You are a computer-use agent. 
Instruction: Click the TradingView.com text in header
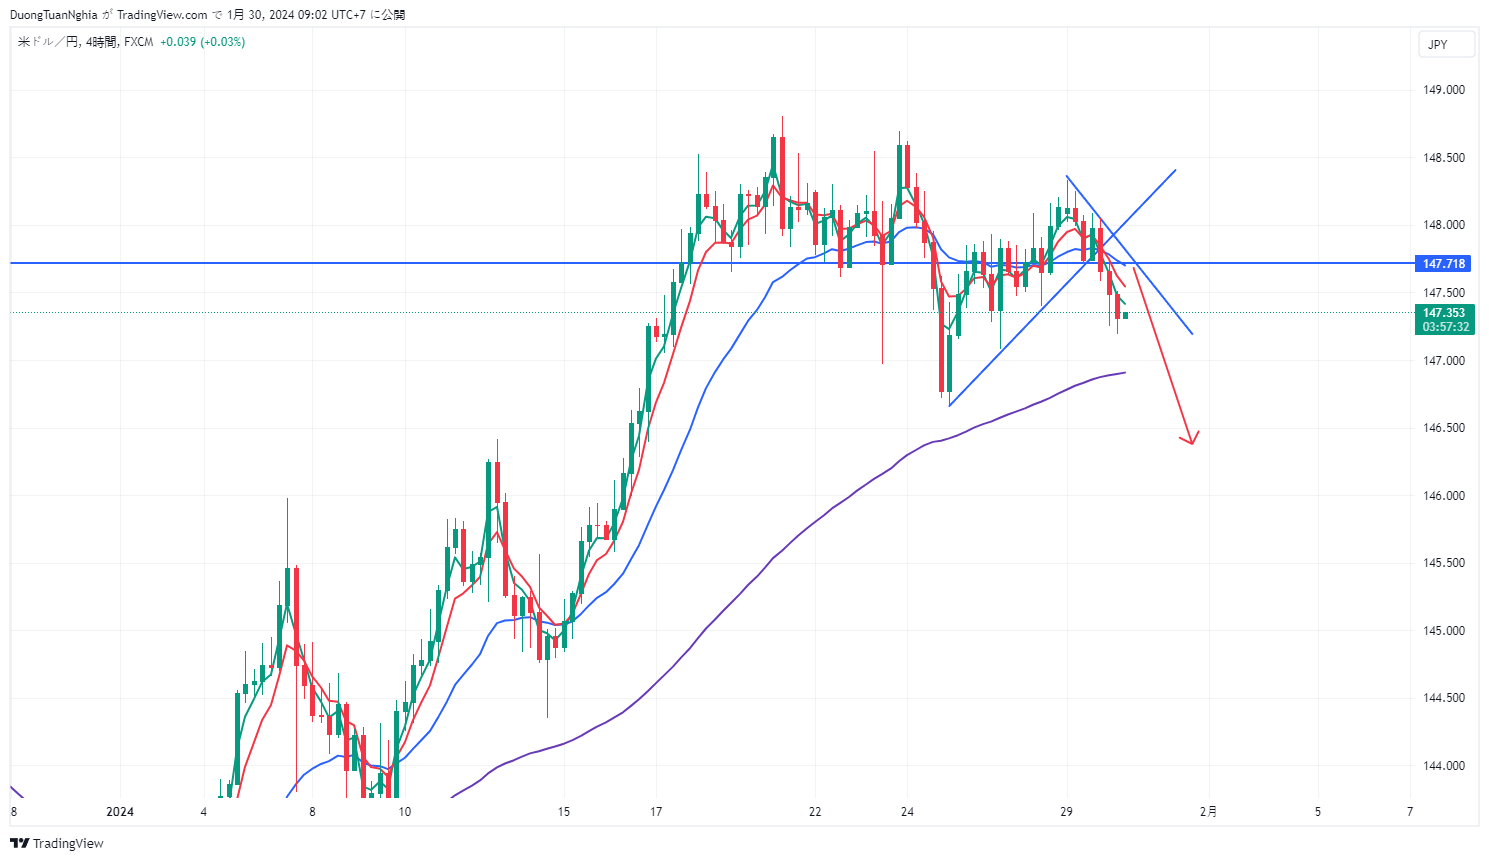pos(162,15)
